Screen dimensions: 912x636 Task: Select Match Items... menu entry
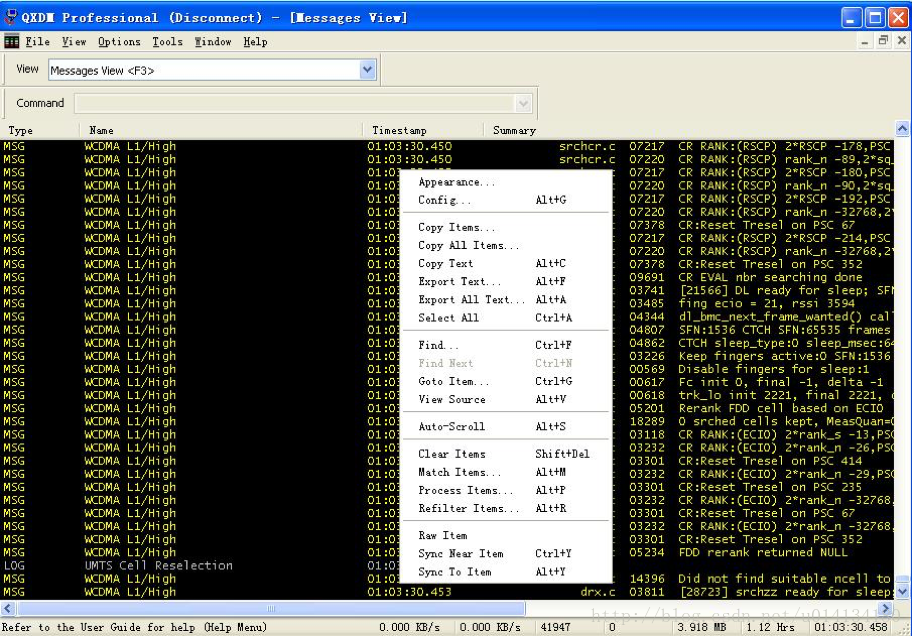pyautogui.click(x=506, y=472)
